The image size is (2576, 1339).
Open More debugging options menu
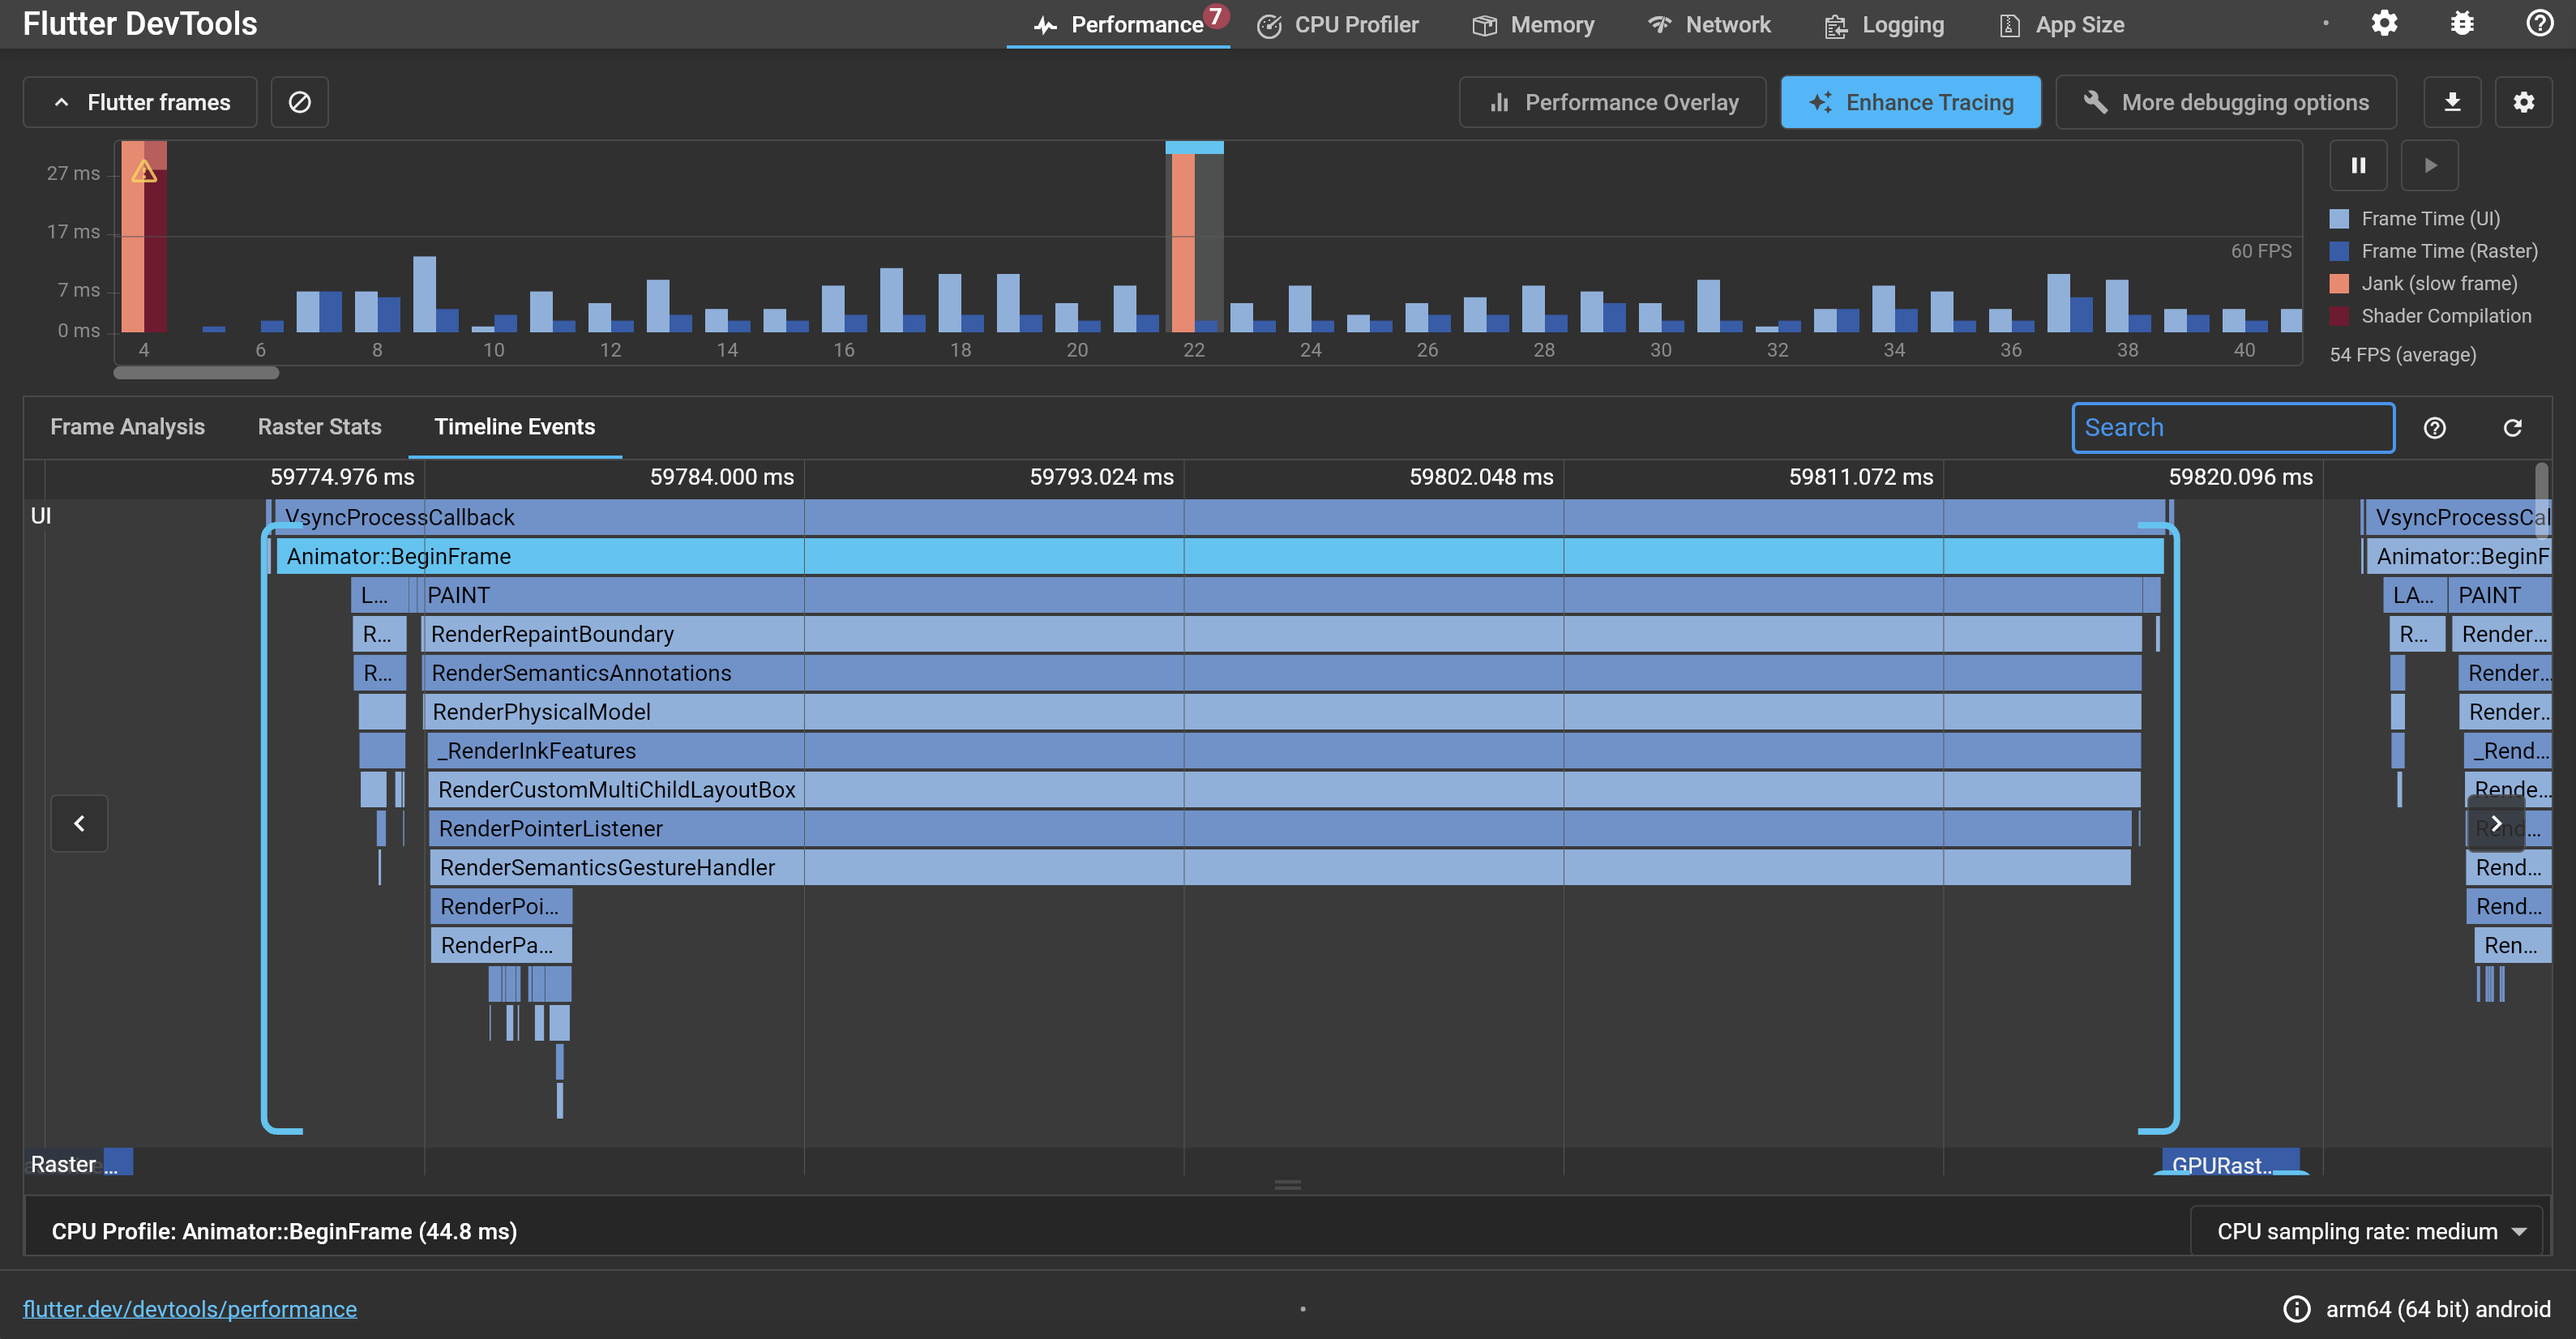click(2226, 102)
